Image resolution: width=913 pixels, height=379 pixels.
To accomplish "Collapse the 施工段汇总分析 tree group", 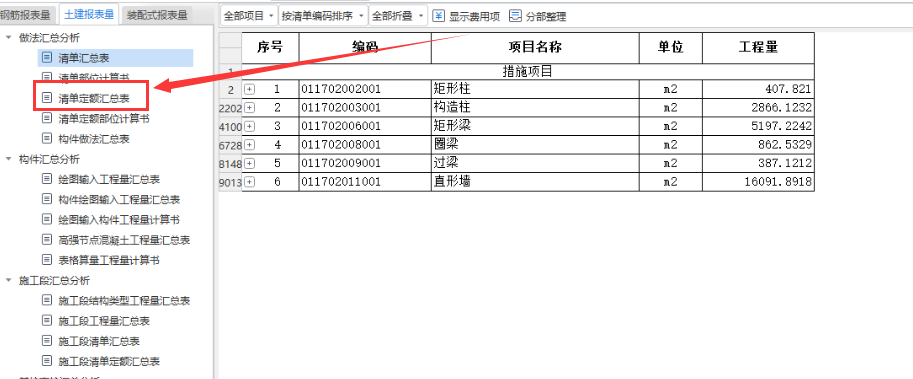I will pos(8,281).
